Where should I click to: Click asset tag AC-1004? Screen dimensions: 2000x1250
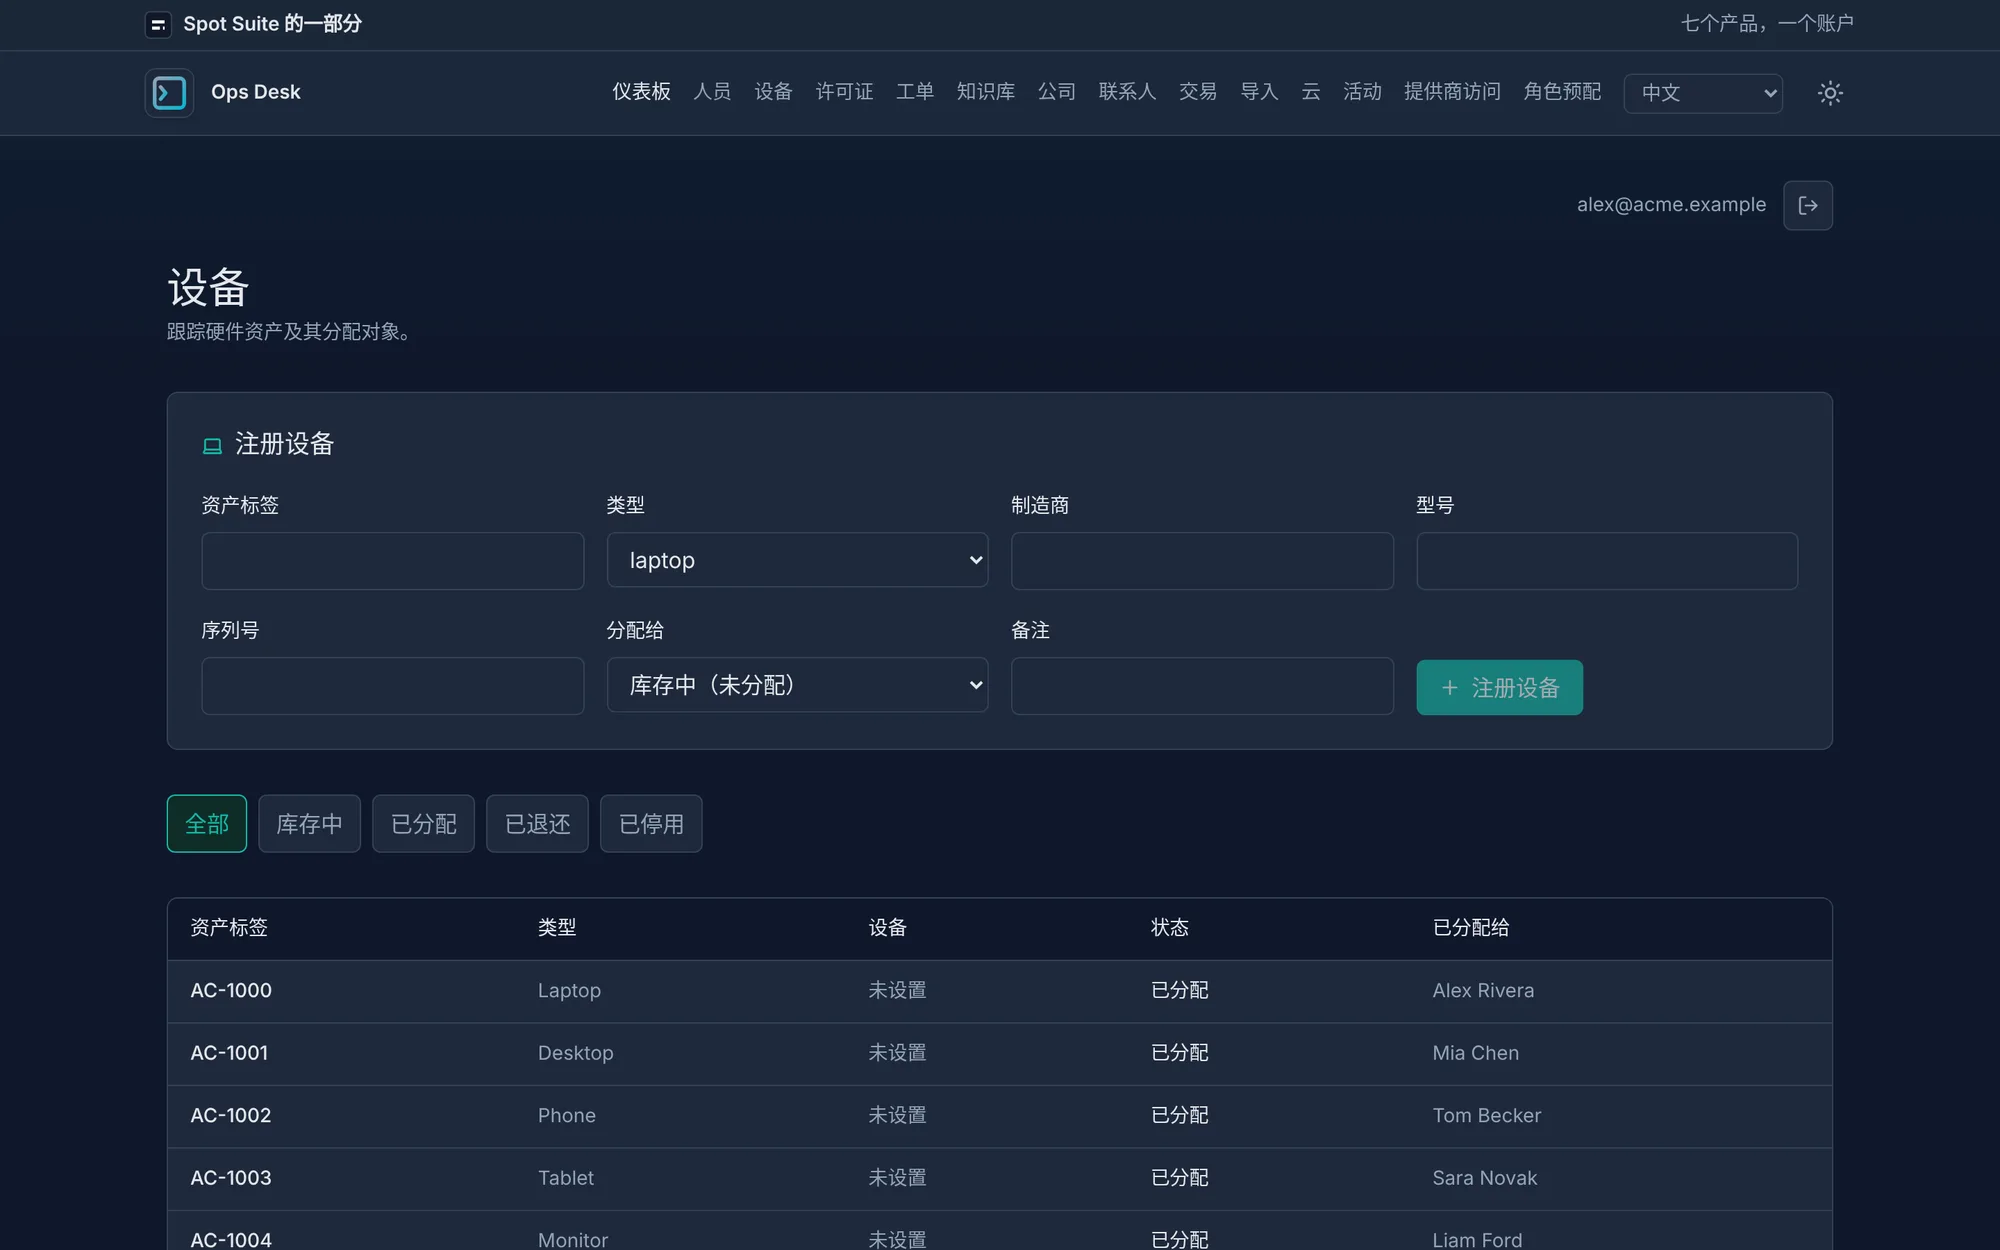click(231, 1239)
